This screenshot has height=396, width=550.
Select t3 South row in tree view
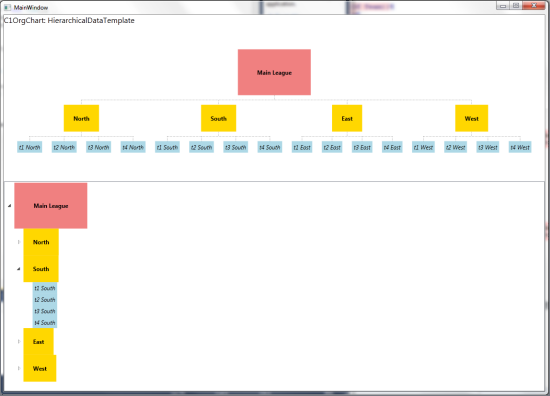point(45,311)
